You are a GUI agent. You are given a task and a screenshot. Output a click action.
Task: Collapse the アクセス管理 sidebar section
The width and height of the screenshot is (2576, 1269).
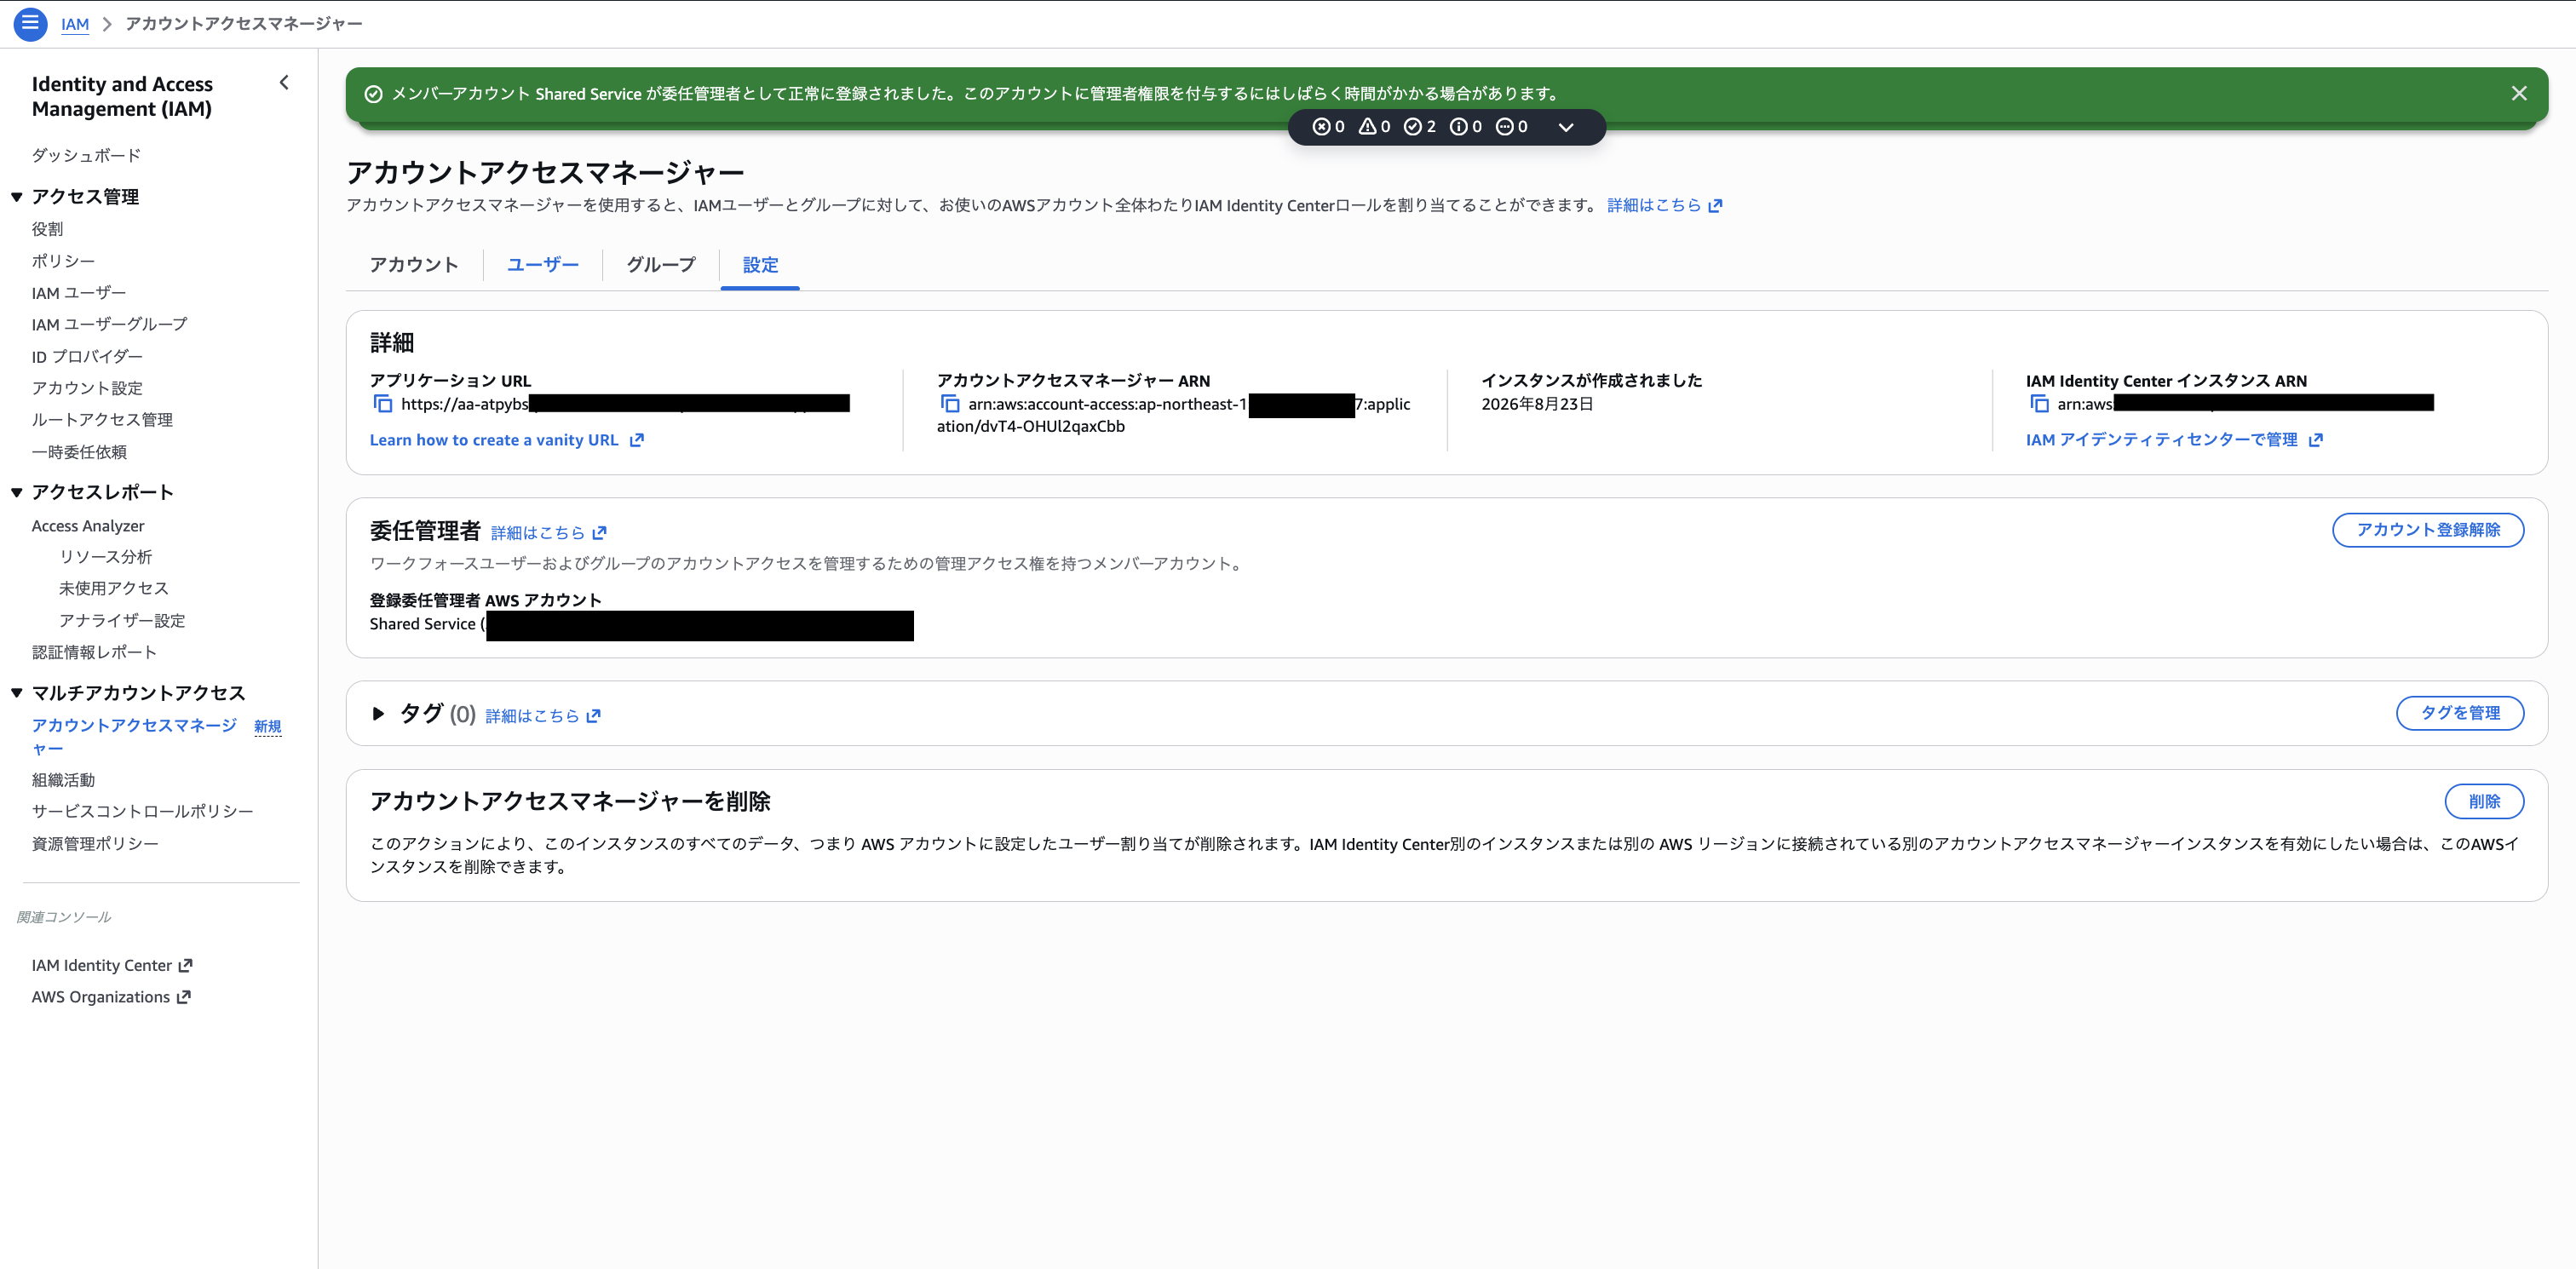(17, 197)
